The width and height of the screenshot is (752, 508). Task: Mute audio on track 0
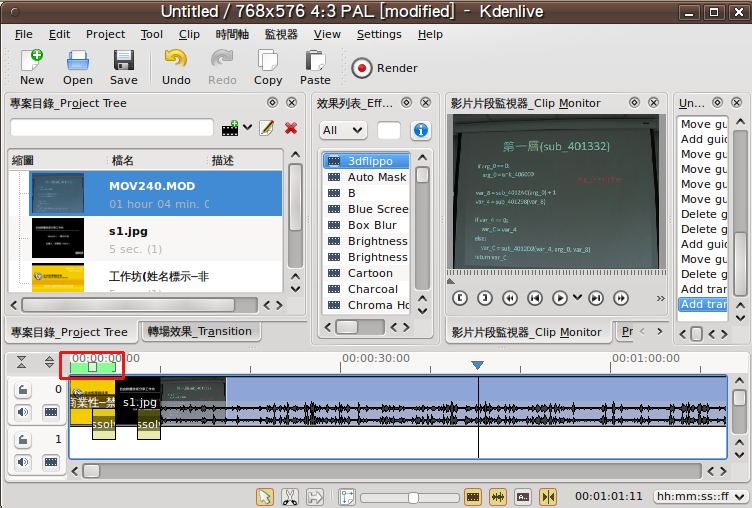23,412
